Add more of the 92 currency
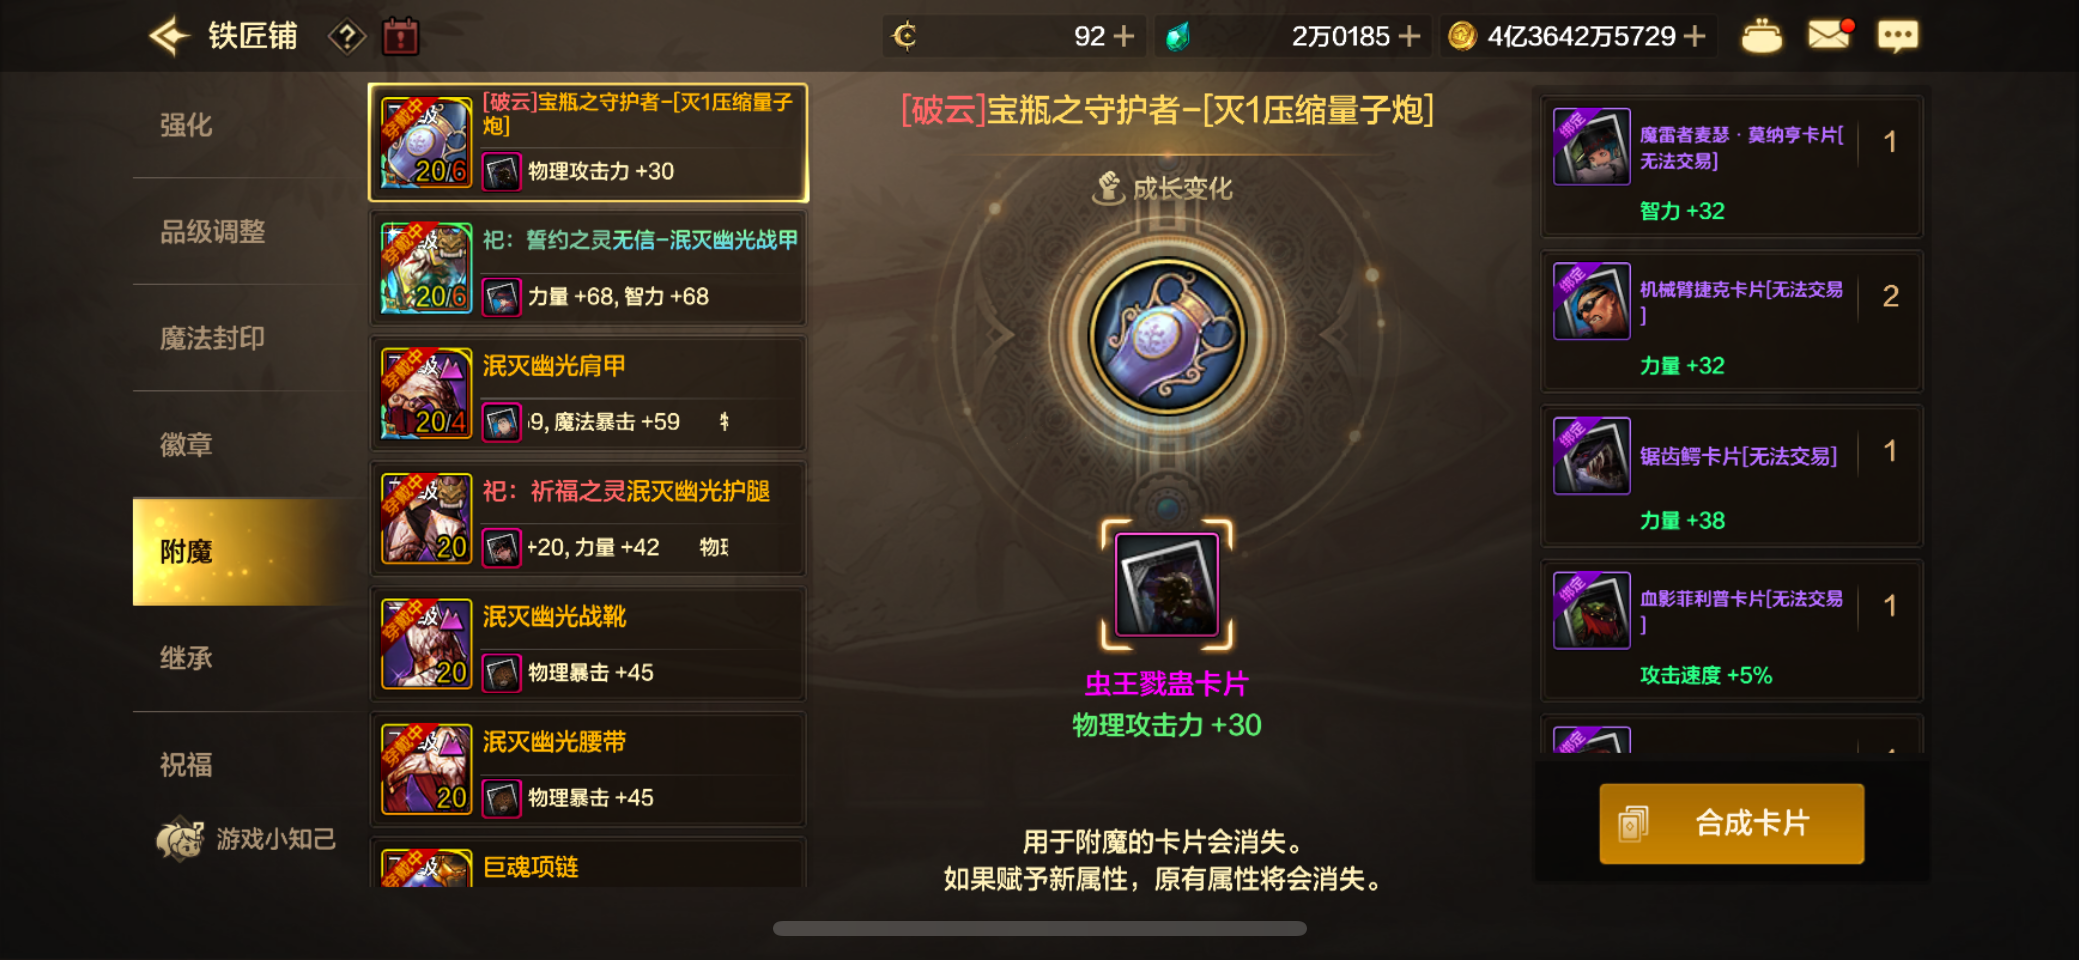This screenshot has height=960, width=2079. click(1124, 37)
